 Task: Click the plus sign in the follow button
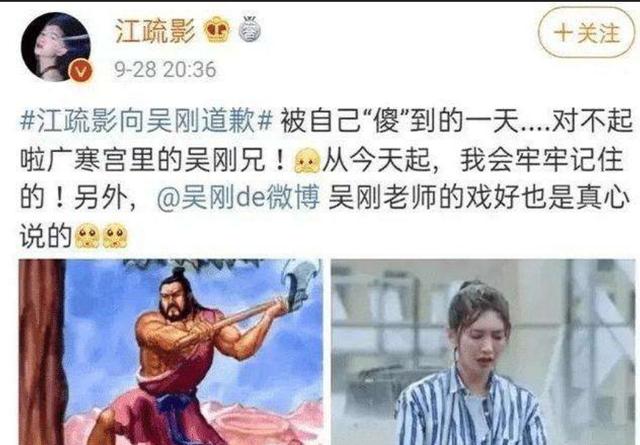click(563, 33)
